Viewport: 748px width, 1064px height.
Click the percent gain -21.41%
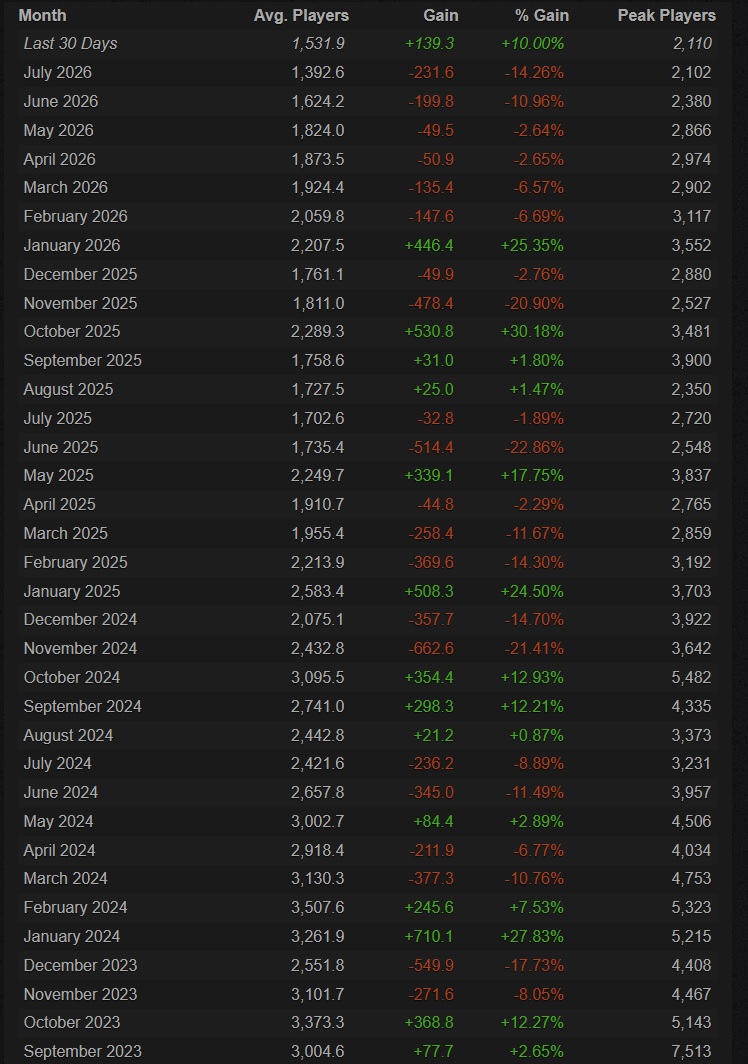tap(534, 648)
